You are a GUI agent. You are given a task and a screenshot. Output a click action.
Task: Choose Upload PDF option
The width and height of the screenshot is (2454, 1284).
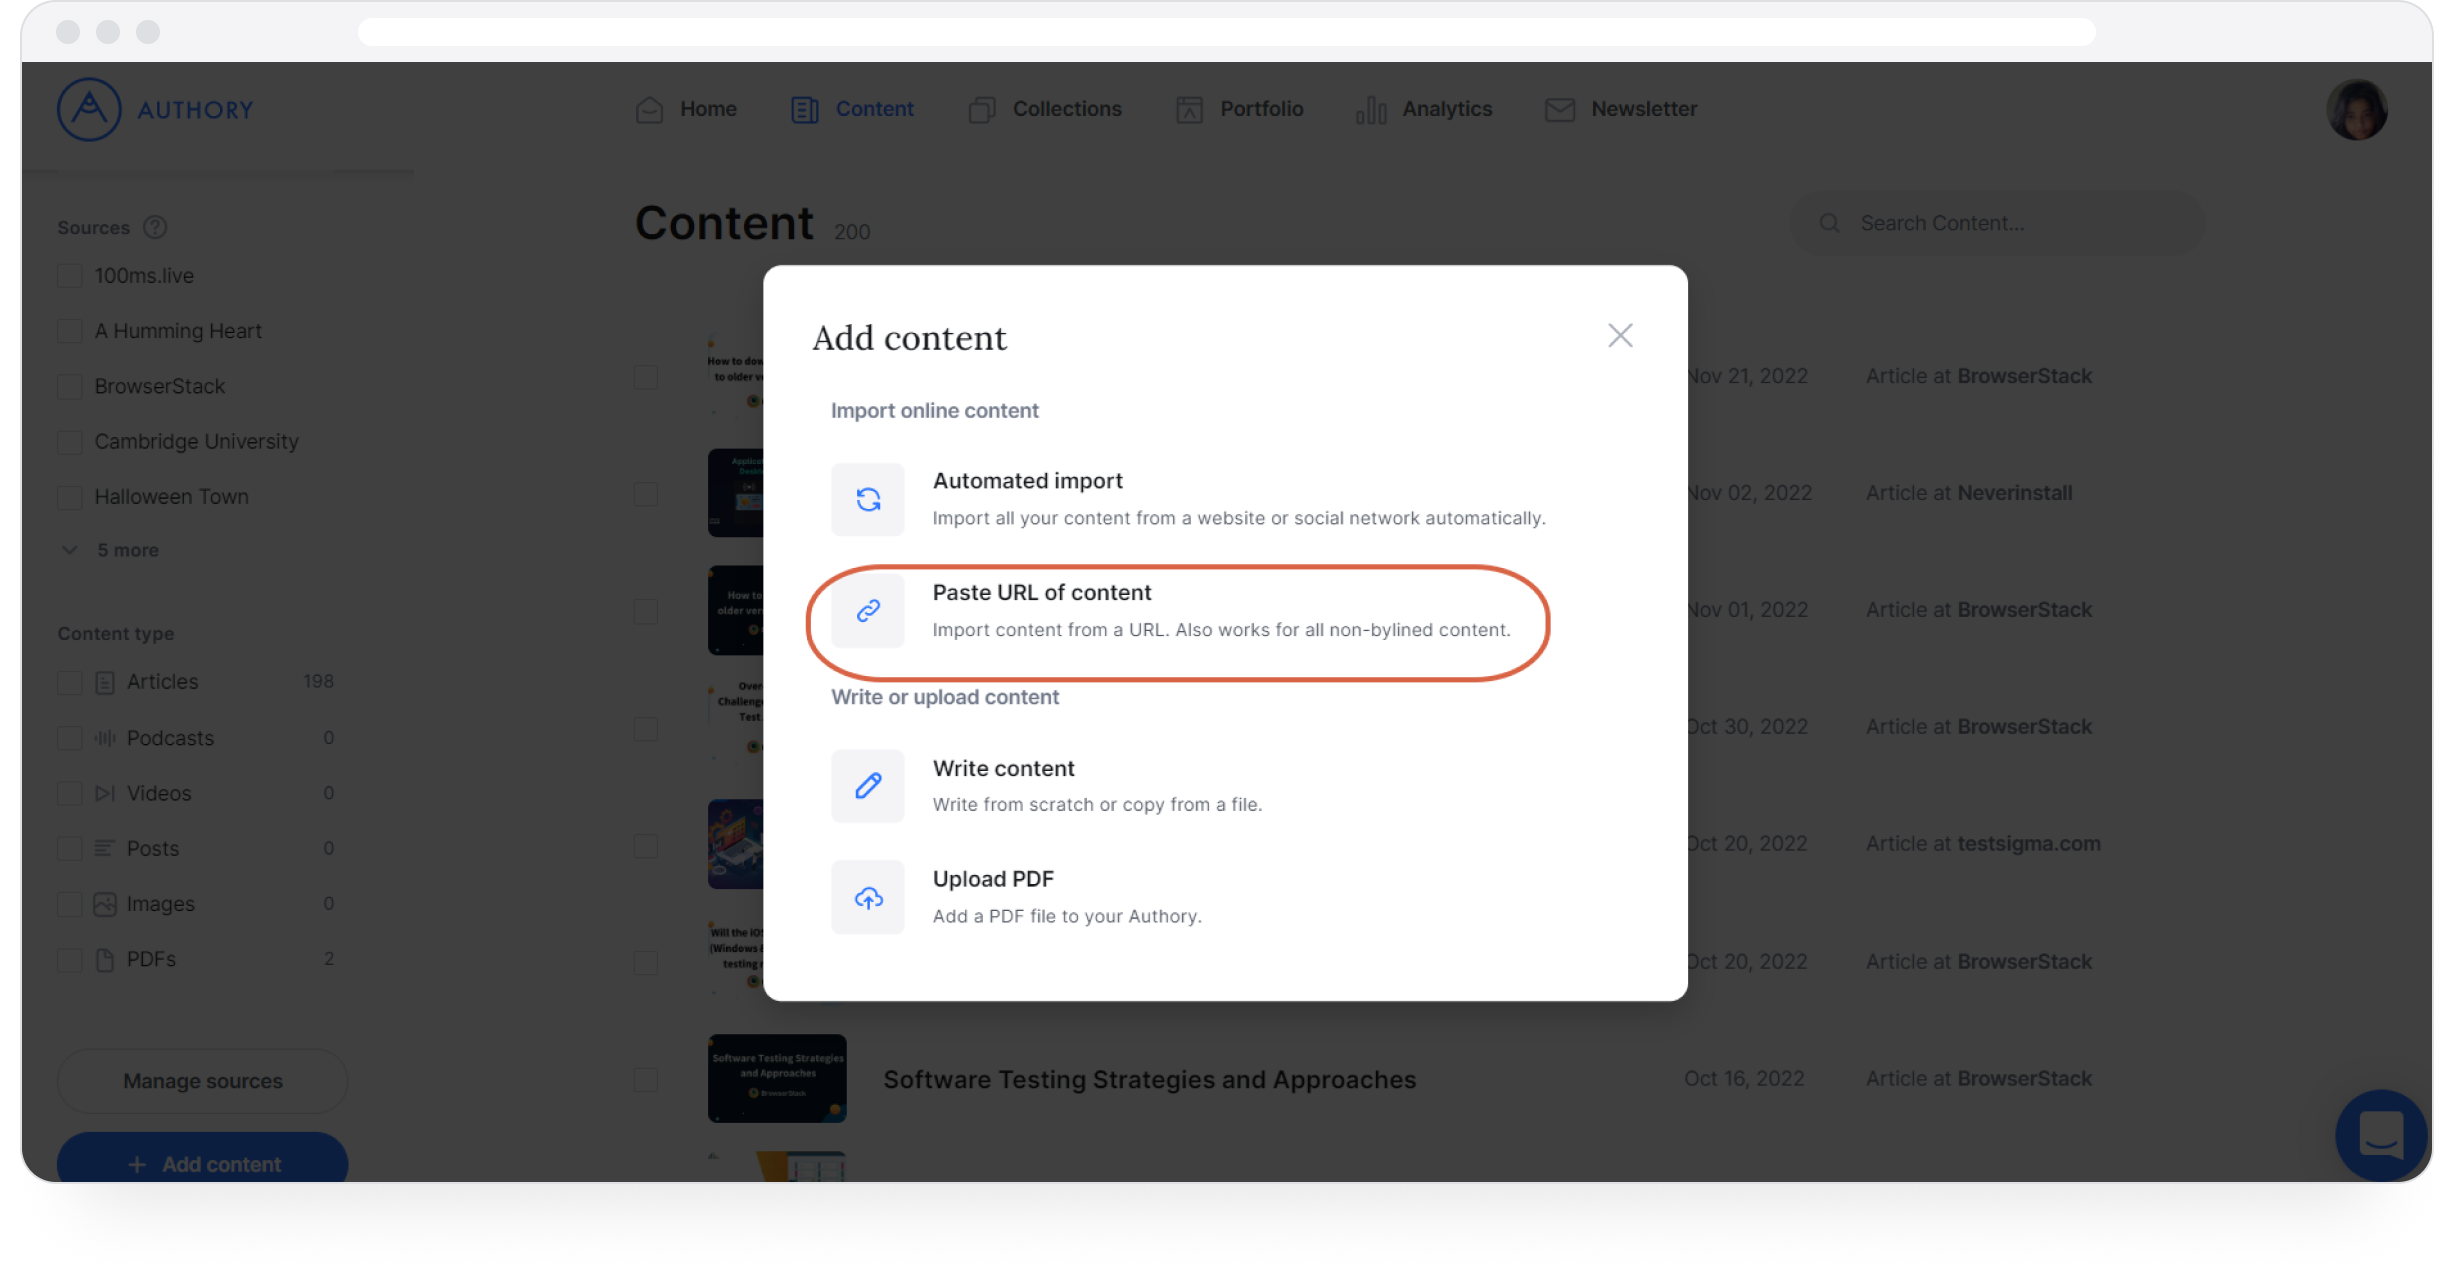point(1018,897)
